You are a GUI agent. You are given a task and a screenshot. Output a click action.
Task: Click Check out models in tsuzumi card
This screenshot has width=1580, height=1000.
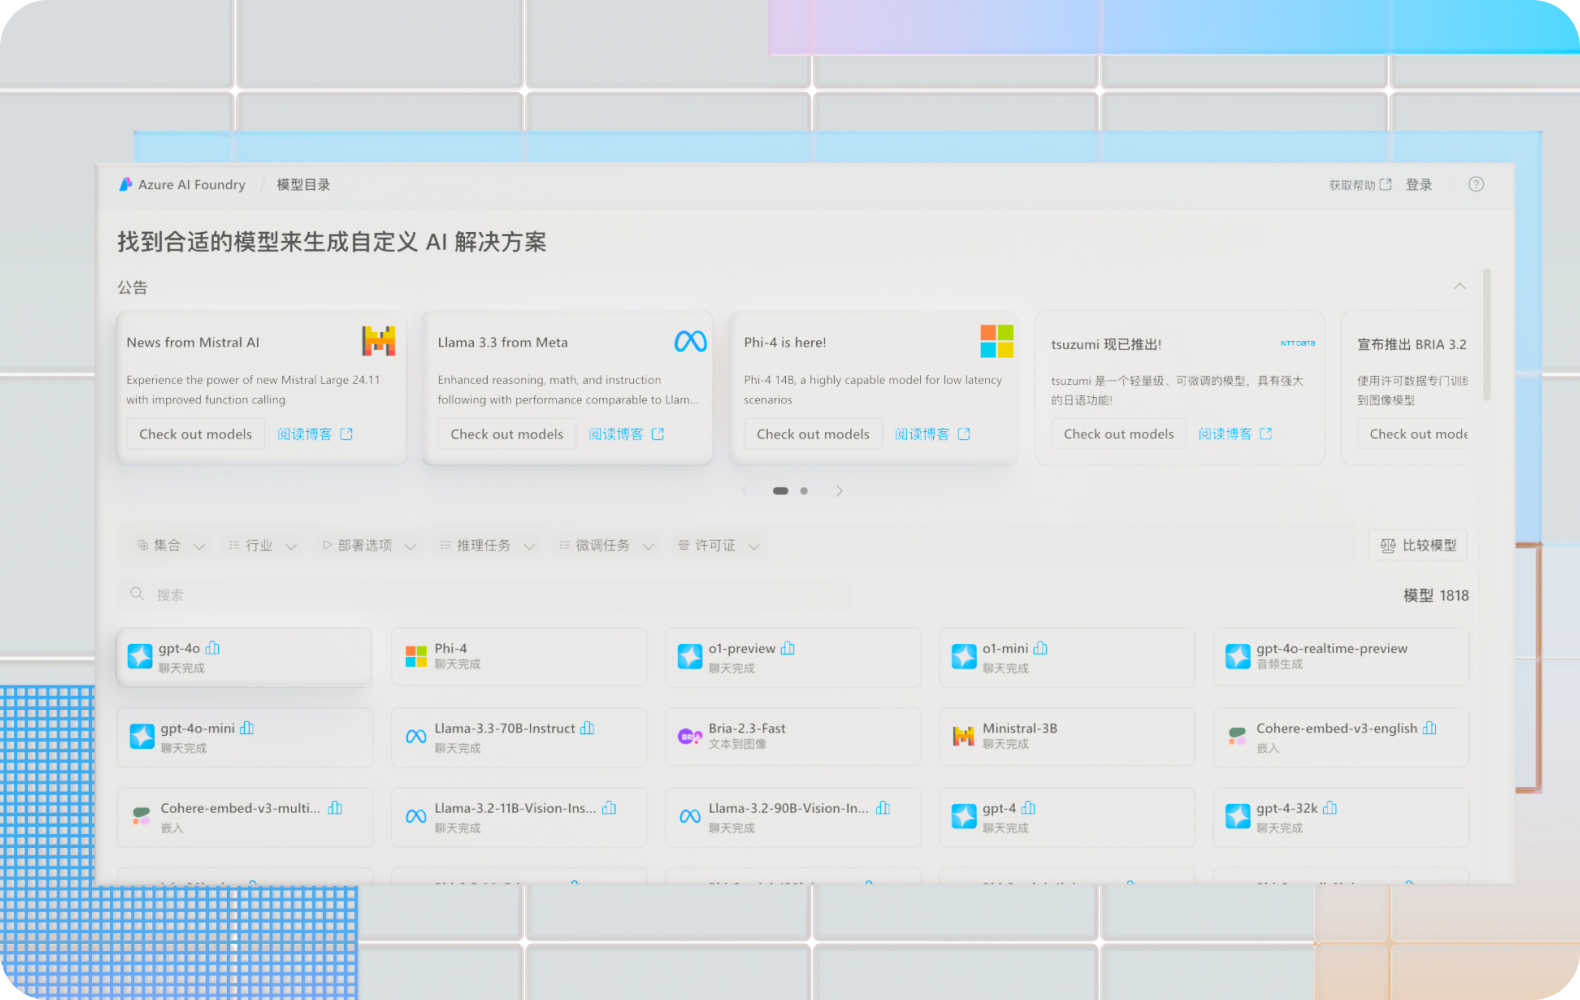pyautogui.click(x=1119, y=434)
